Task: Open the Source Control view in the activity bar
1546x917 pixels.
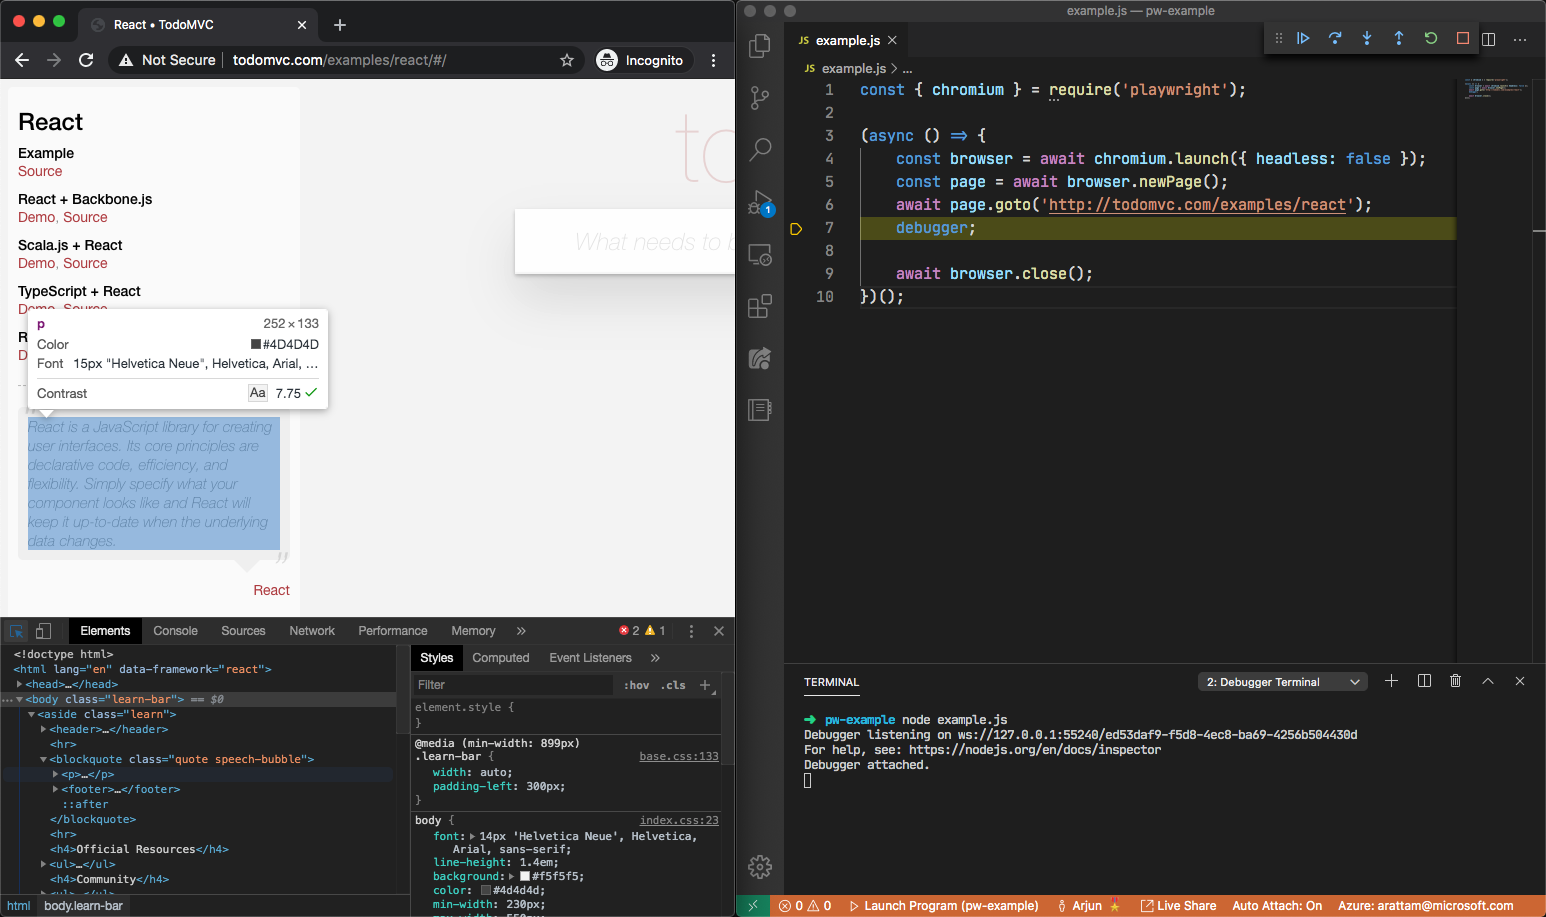Action: pos(760,98)
